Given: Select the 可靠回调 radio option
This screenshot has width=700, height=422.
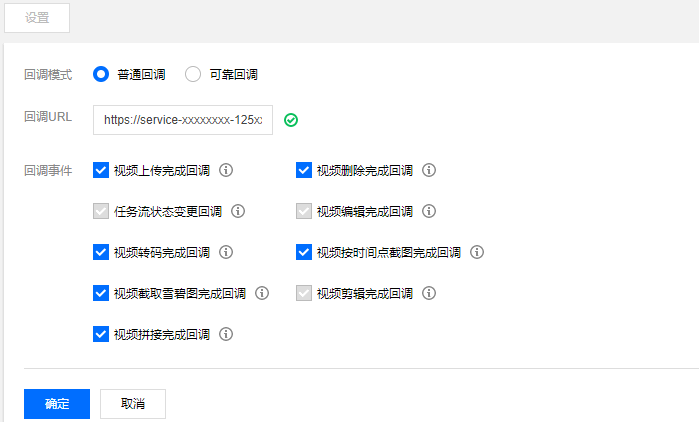Looking at the screenshot, I should (193, 74).
